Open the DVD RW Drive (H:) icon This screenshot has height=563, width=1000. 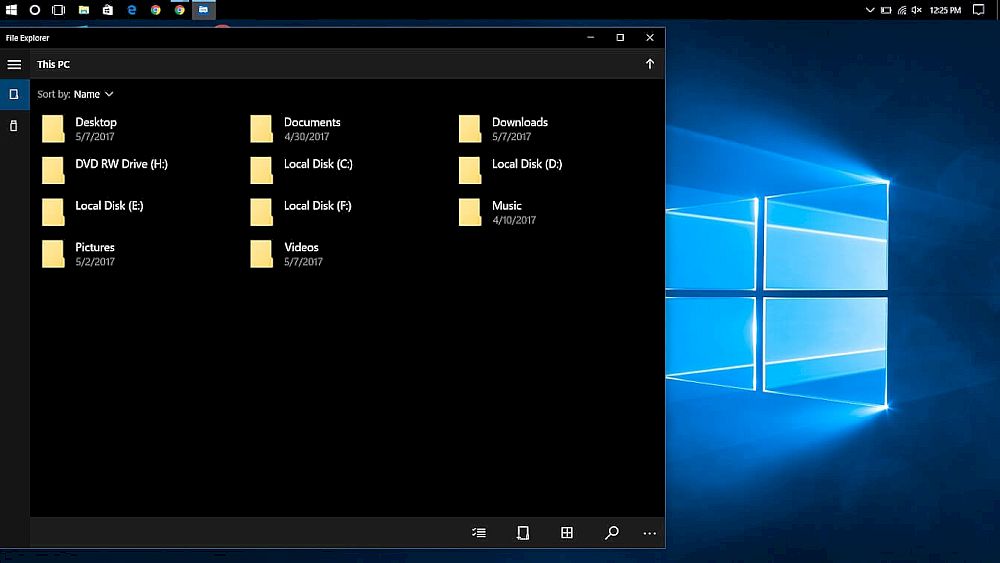click(53, 170)
